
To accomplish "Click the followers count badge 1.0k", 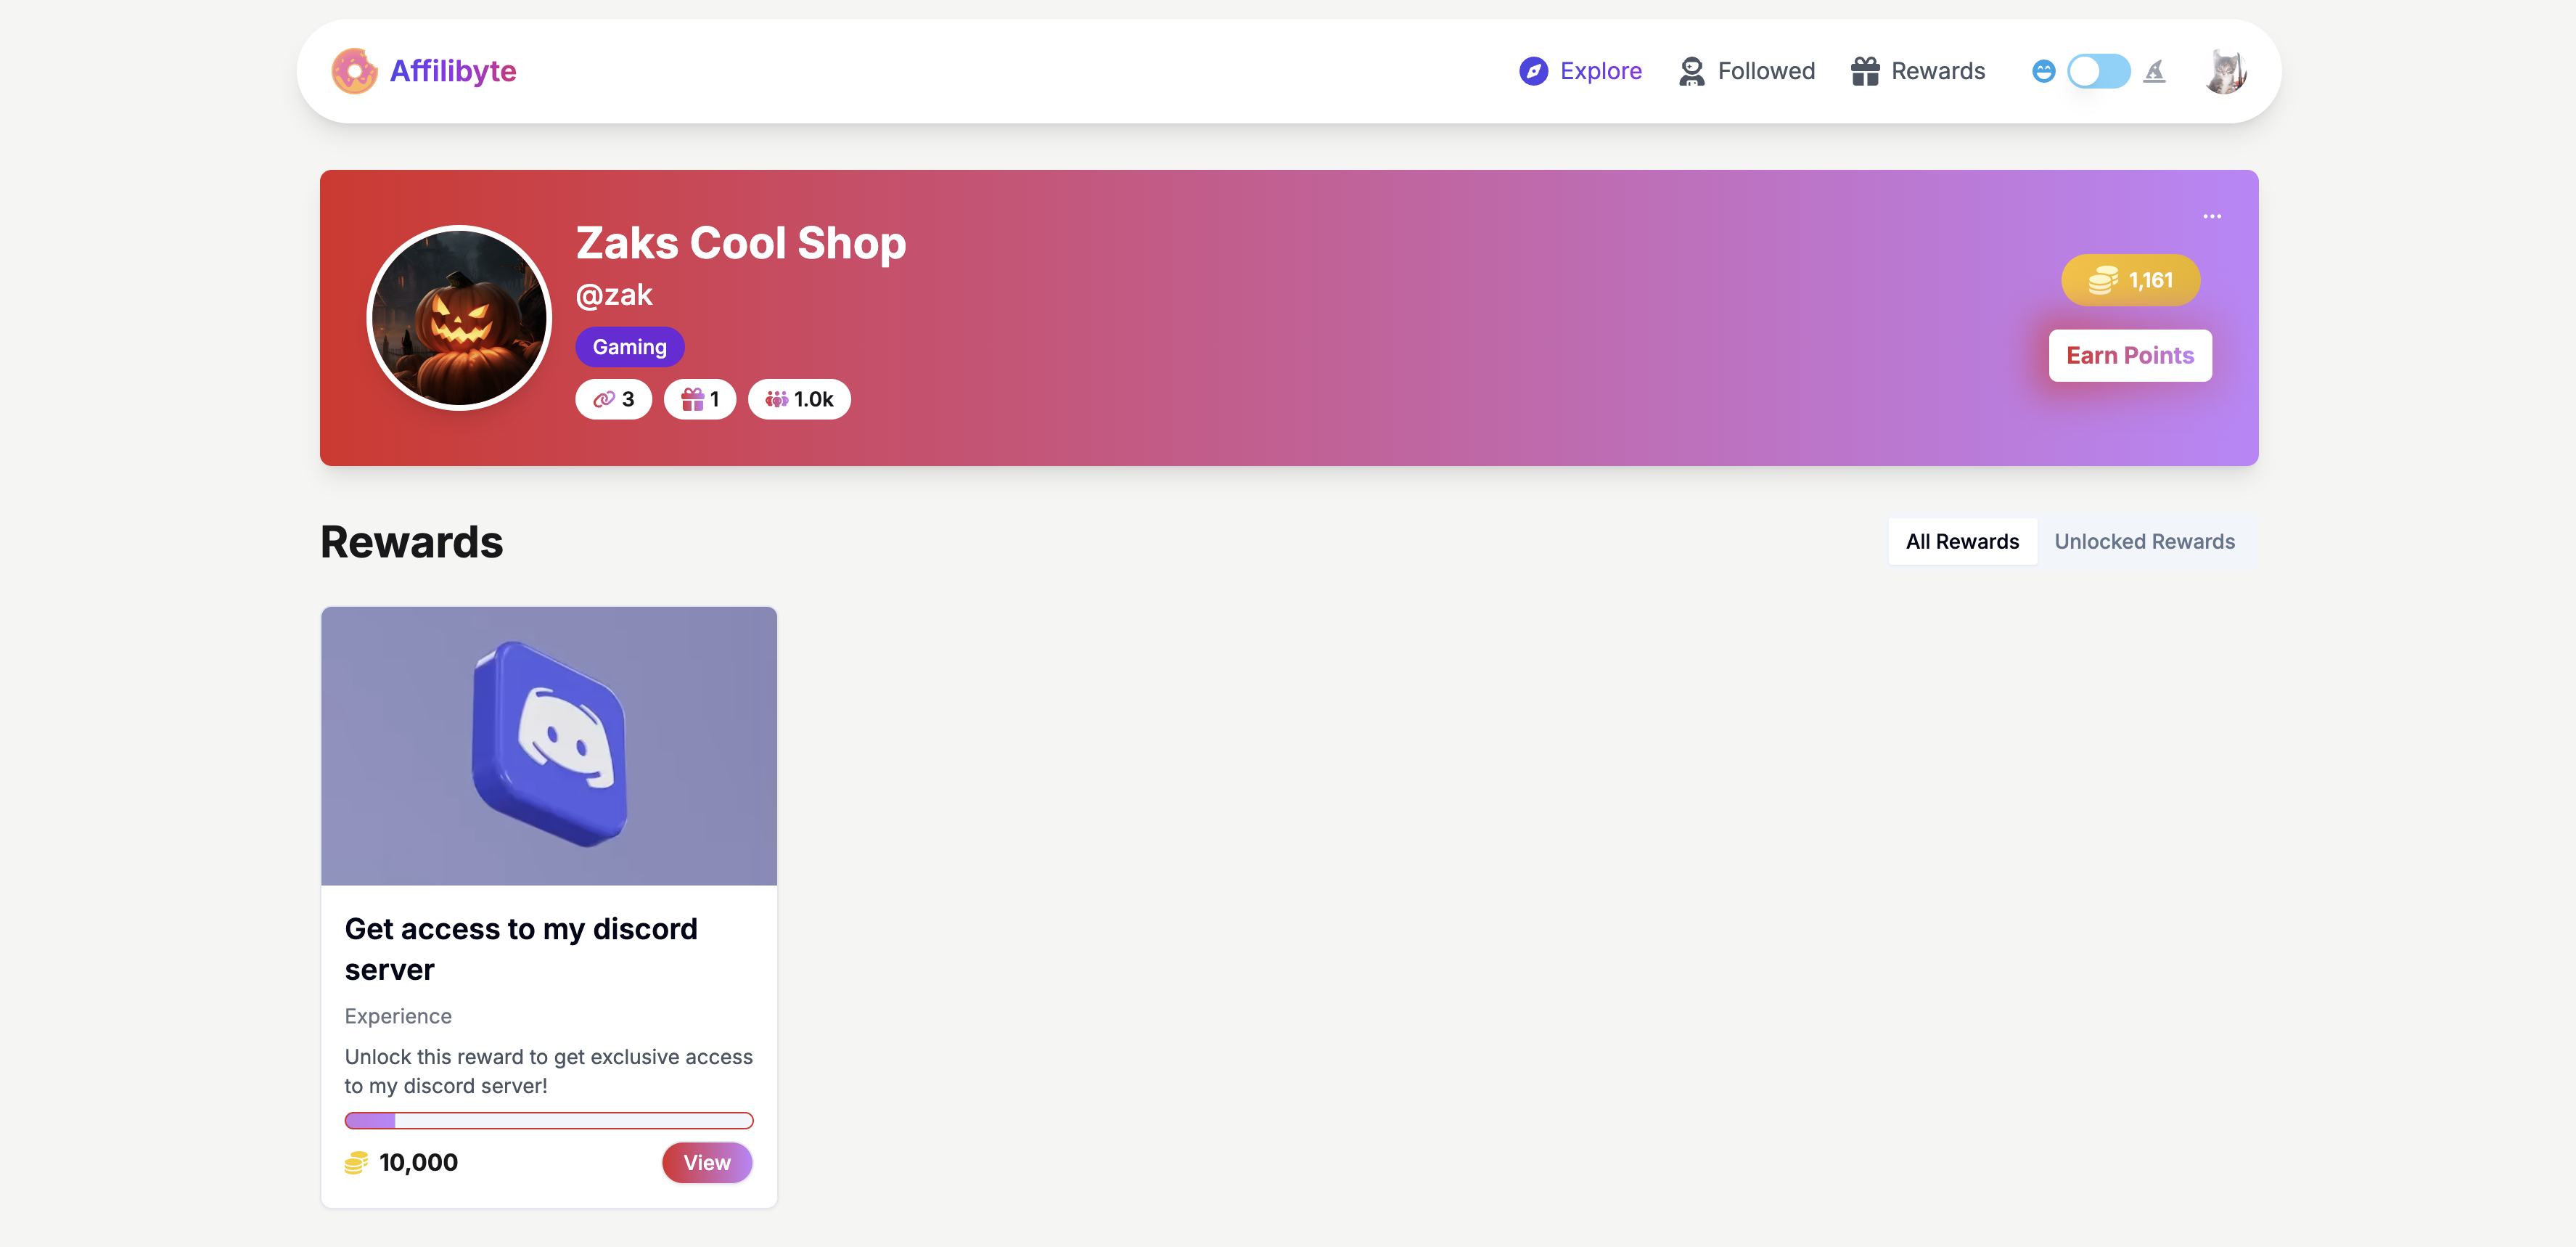I will 798,399.
